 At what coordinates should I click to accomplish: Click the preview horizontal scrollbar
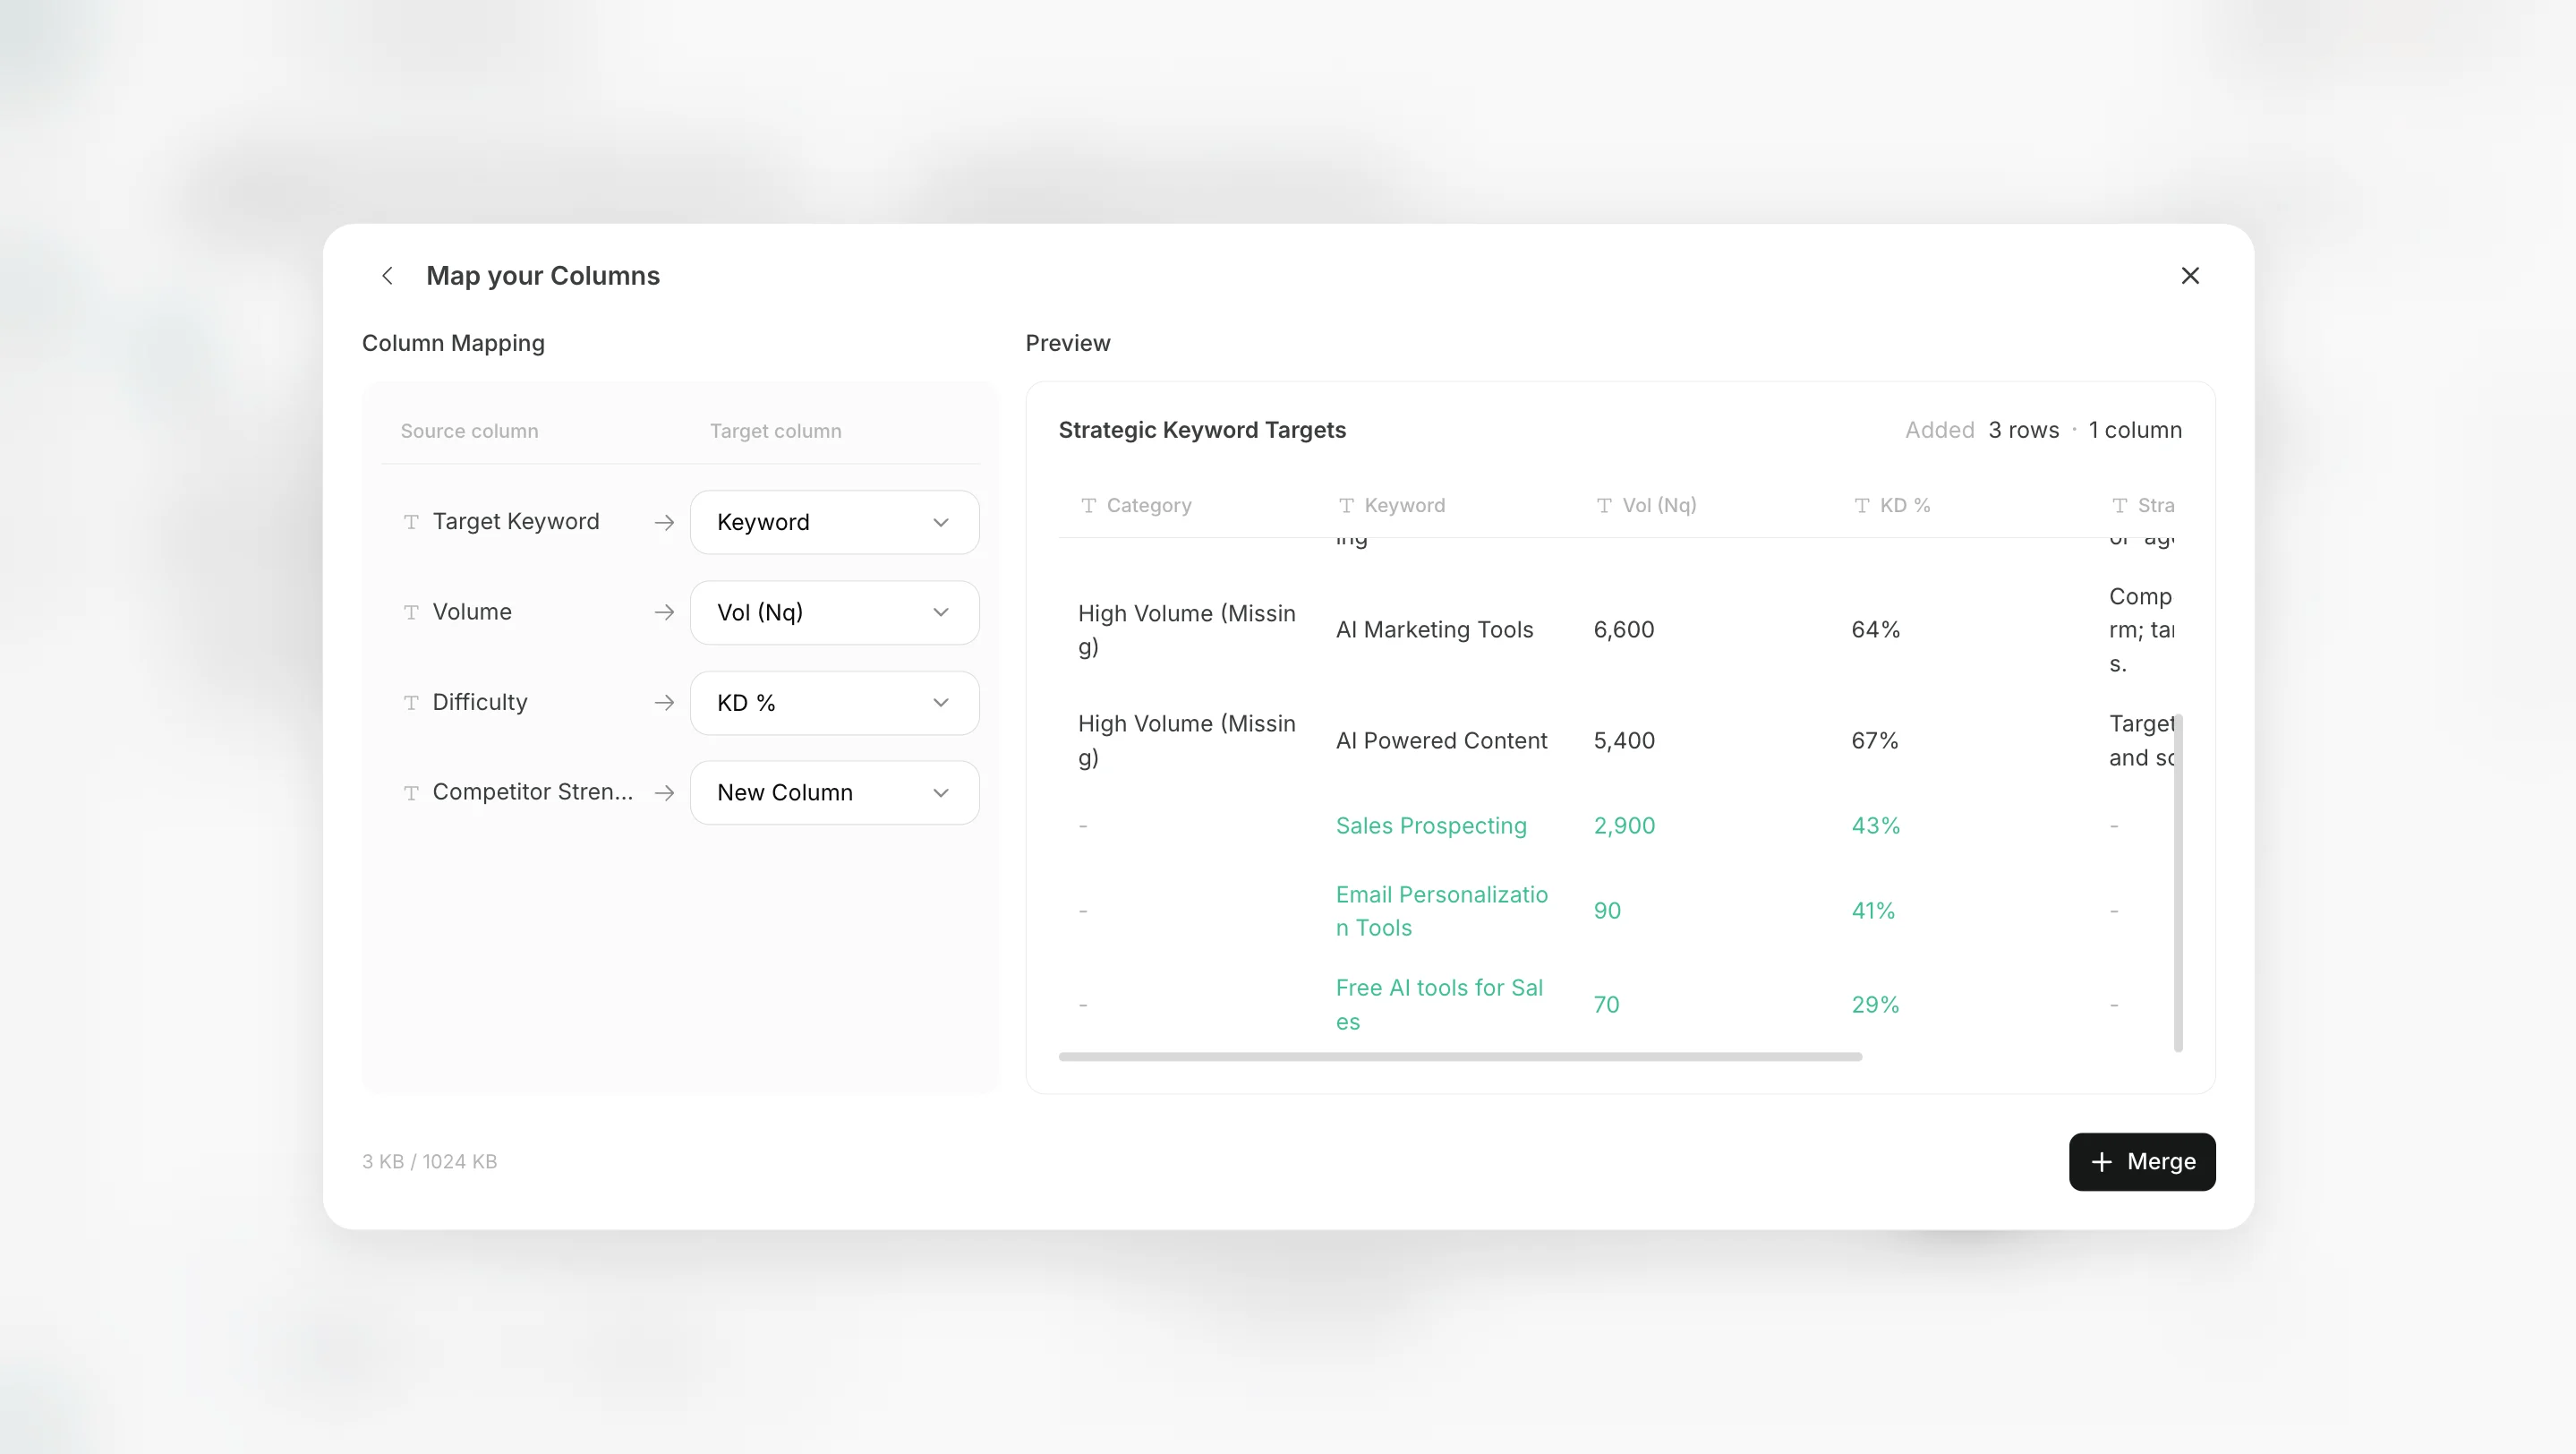click(x=1460, y=1056)
